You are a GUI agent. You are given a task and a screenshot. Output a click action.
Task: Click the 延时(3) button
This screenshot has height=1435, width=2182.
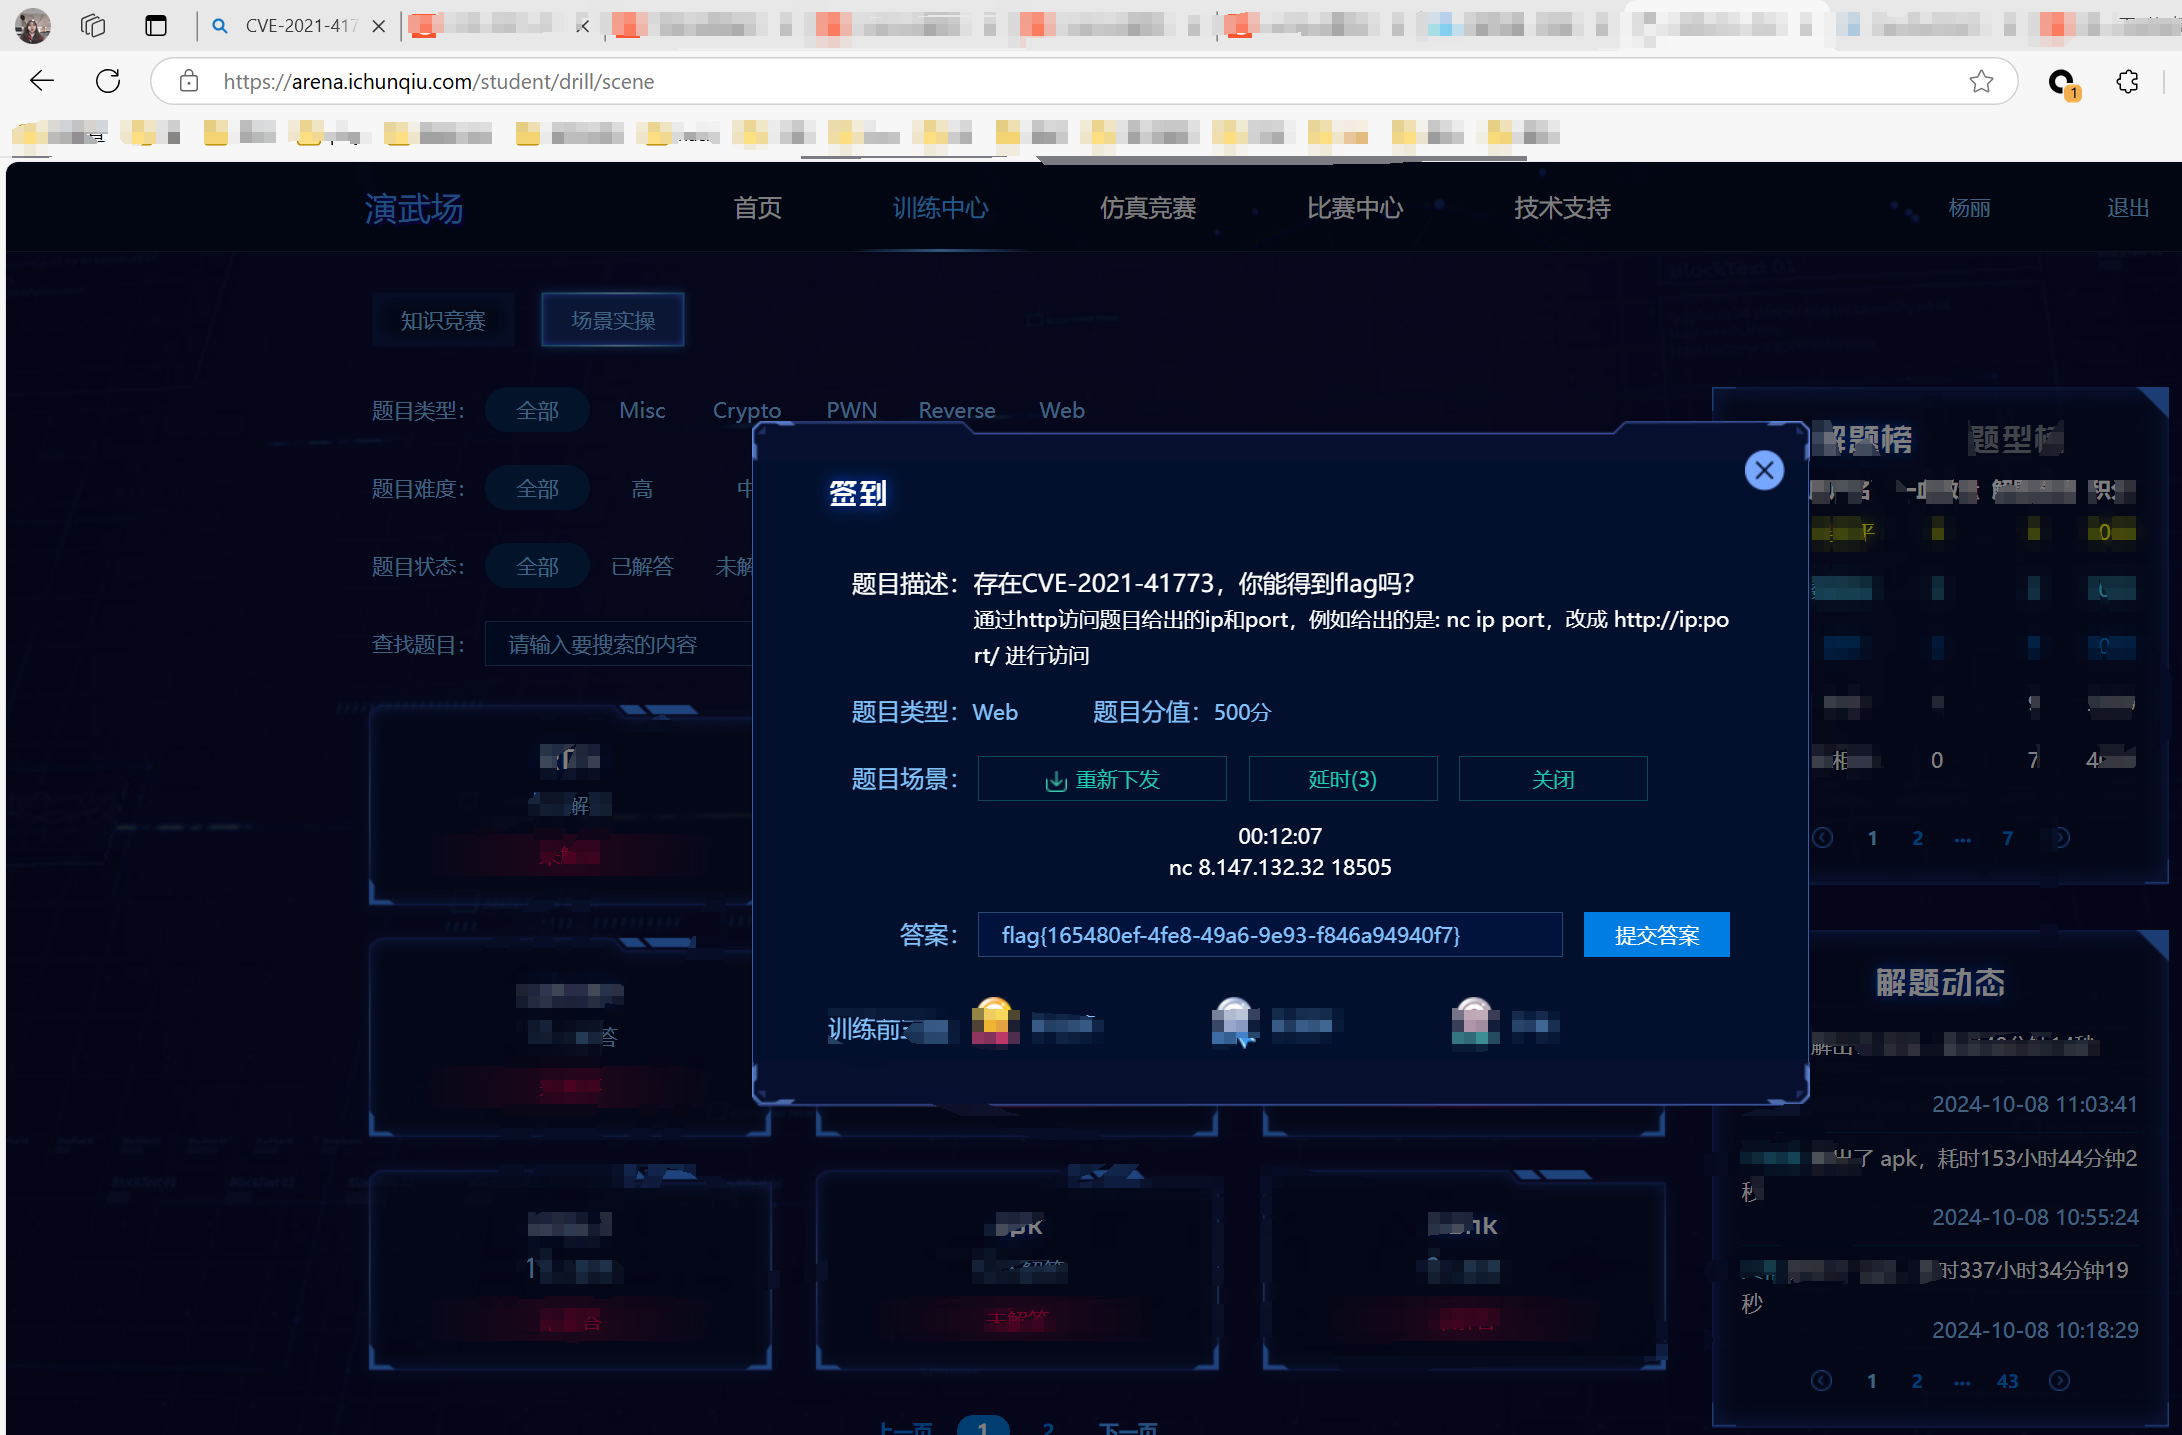click(1343, 779)
